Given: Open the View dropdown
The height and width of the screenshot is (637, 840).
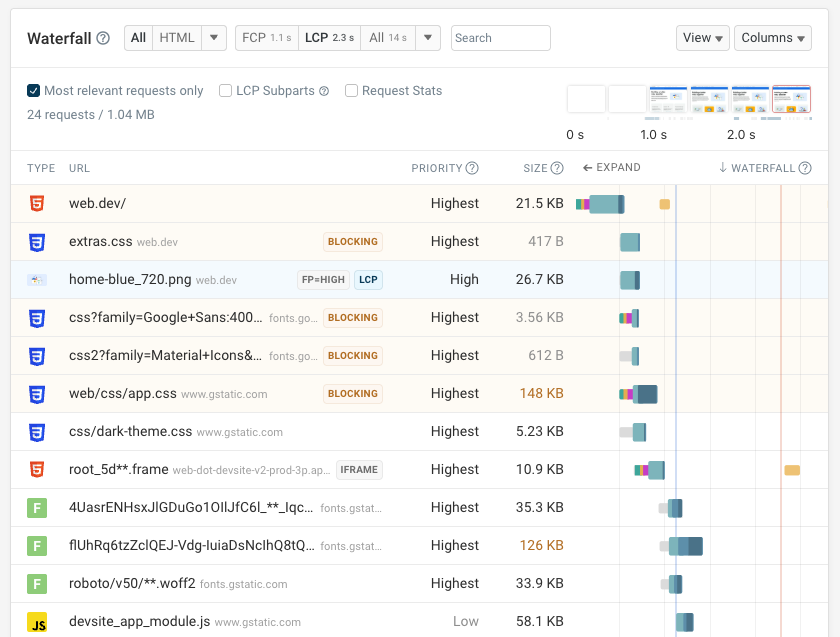Looking at the screenshot, I should click(x=703, y=38).
